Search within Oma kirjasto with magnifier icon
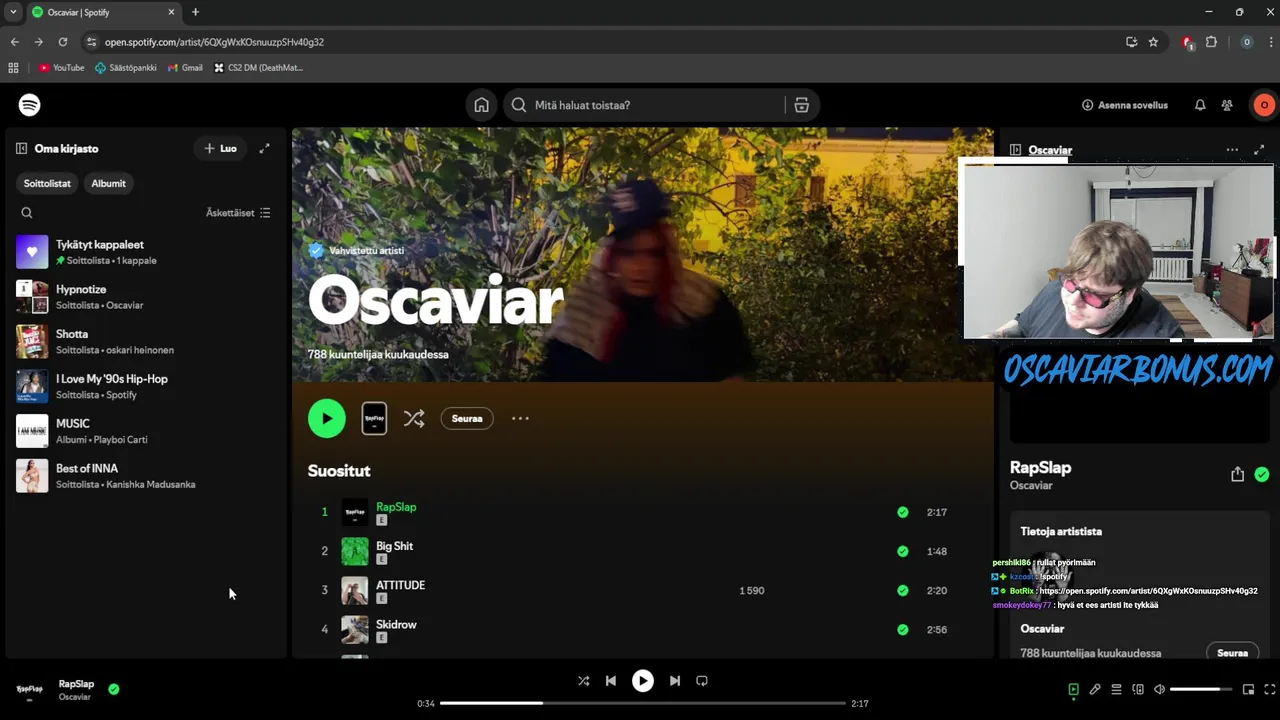Viewport: 1280px width, 720px height. point(27,212)
